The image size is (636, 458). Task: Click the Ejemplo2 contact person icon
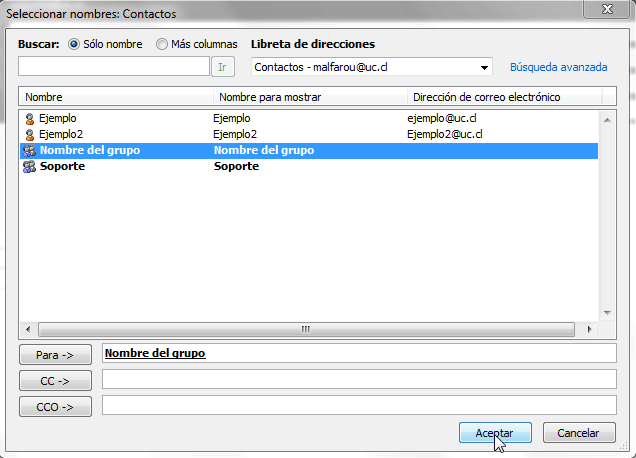click(x=30, y=135)
